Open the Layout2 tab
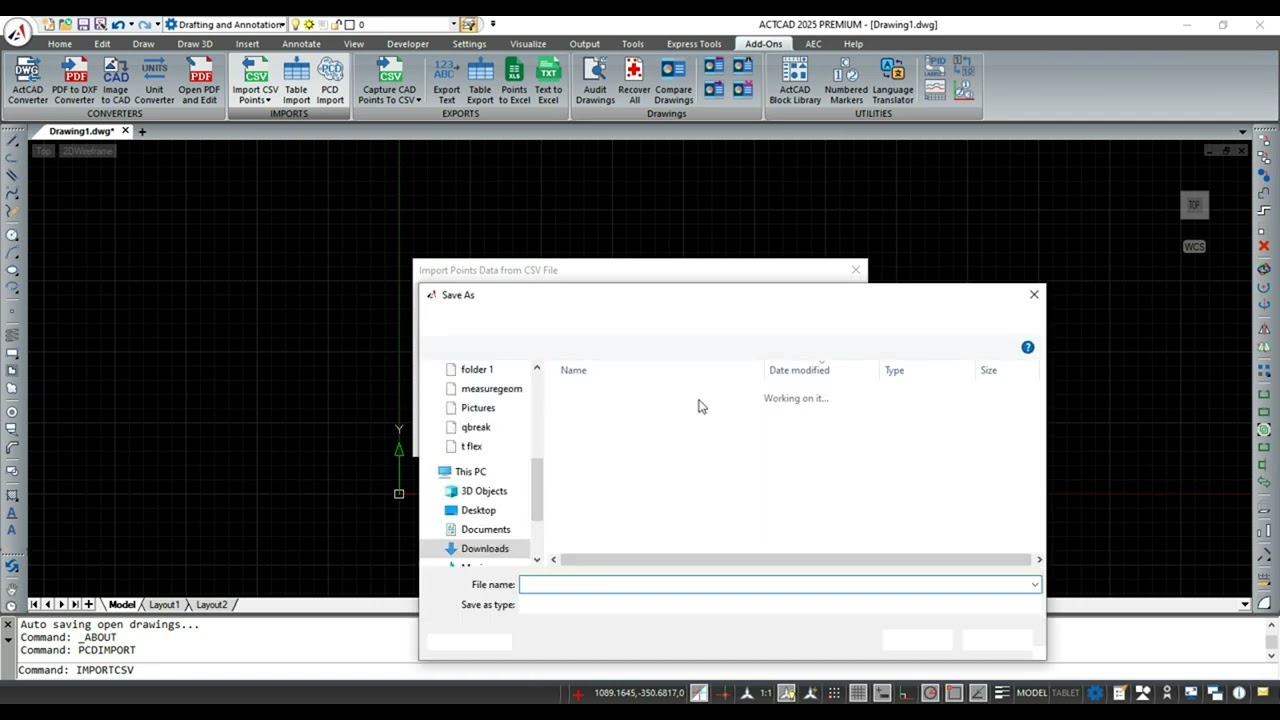Screen dimensions: 1280x720 point(211,605)
